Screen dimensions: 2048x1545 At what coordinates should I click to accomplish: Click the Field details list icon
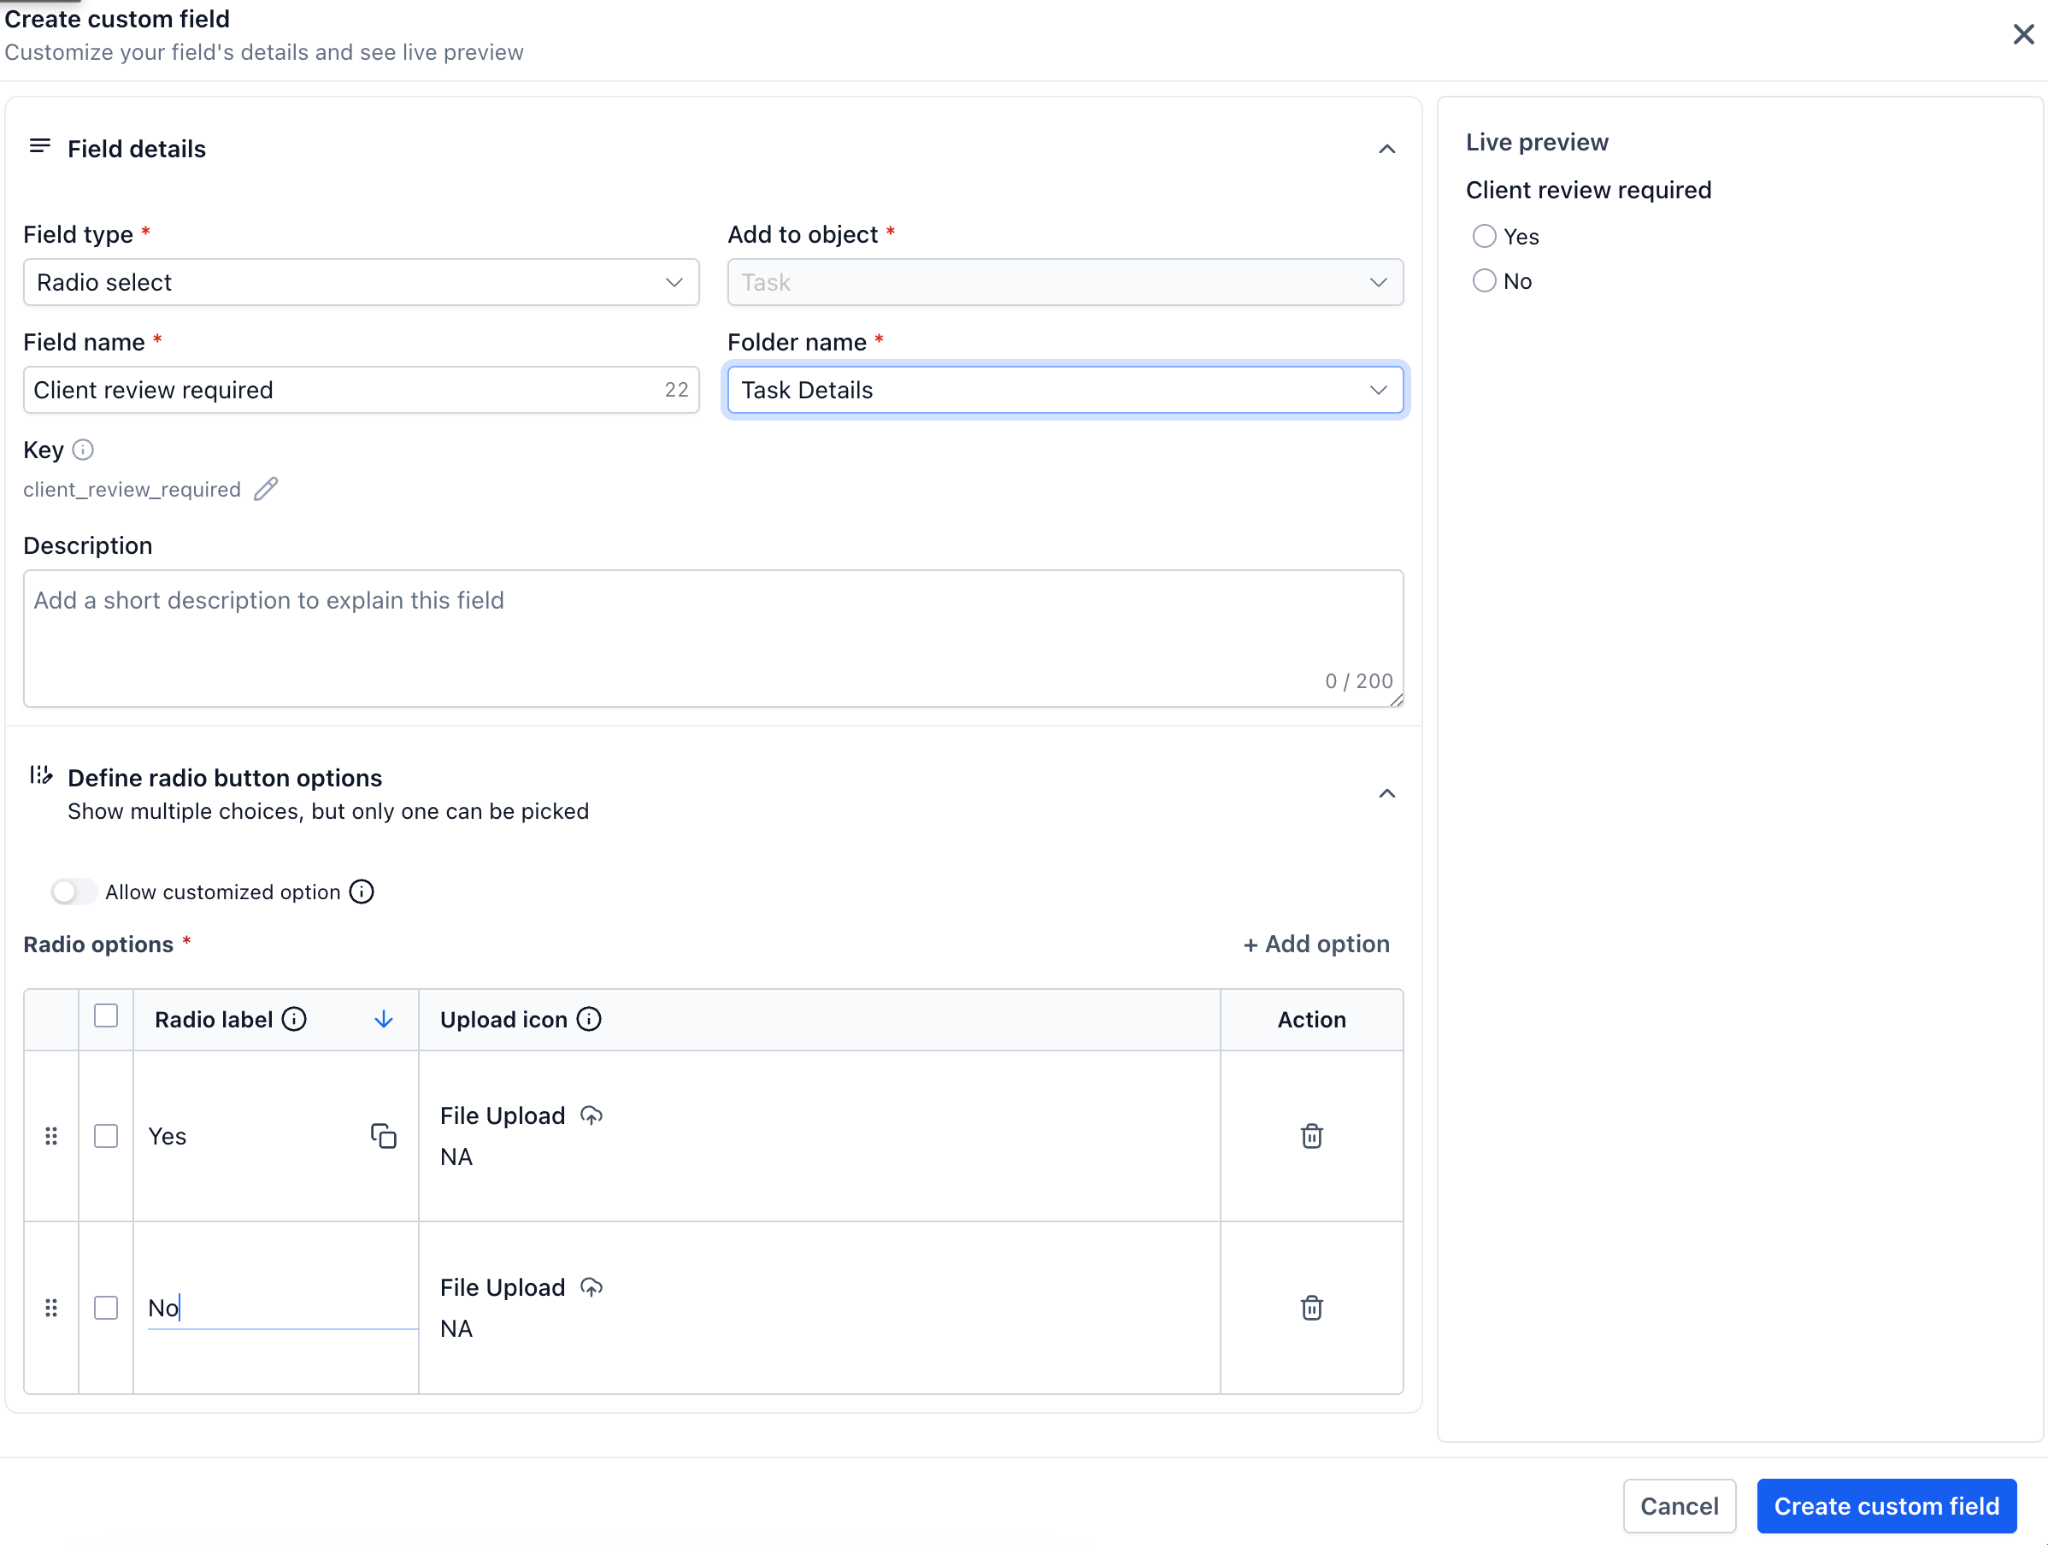coord(40,147)
